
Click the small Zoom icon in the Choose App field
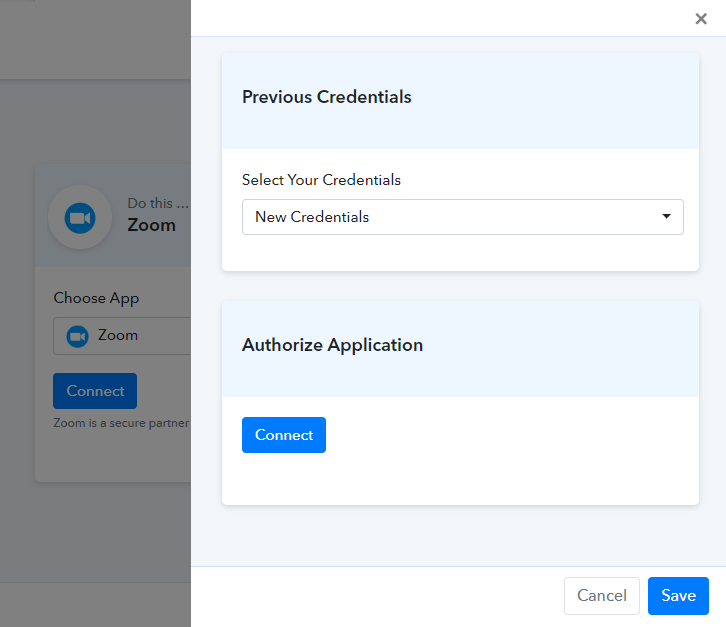(77, 336)
